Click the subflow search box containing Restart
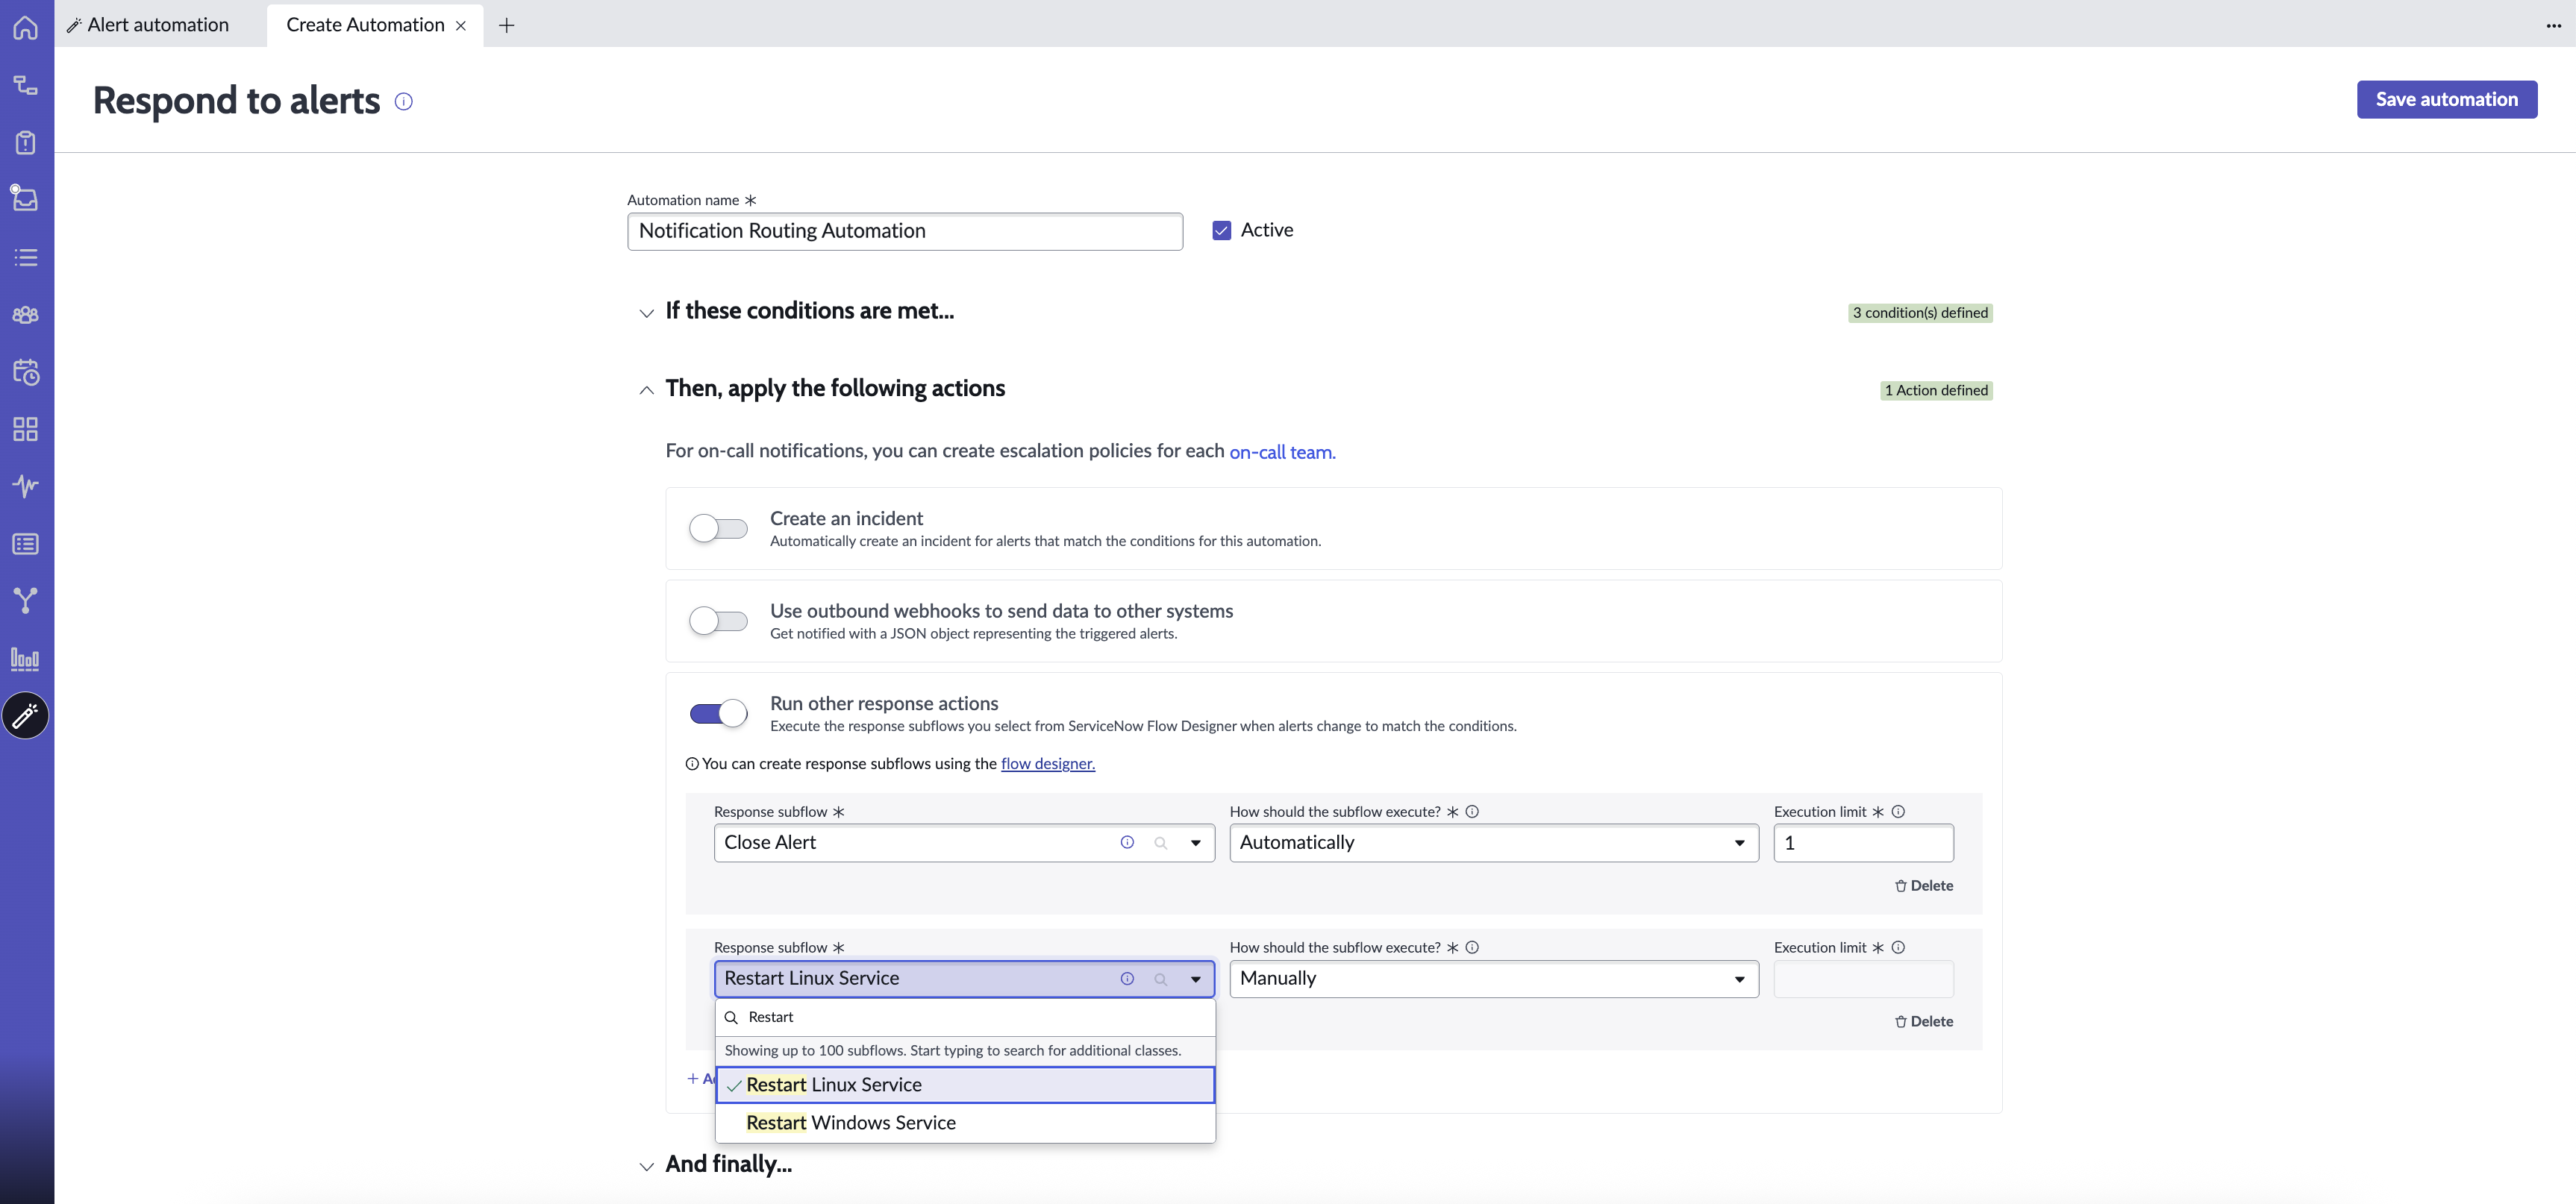 [x=965, y=1017]
